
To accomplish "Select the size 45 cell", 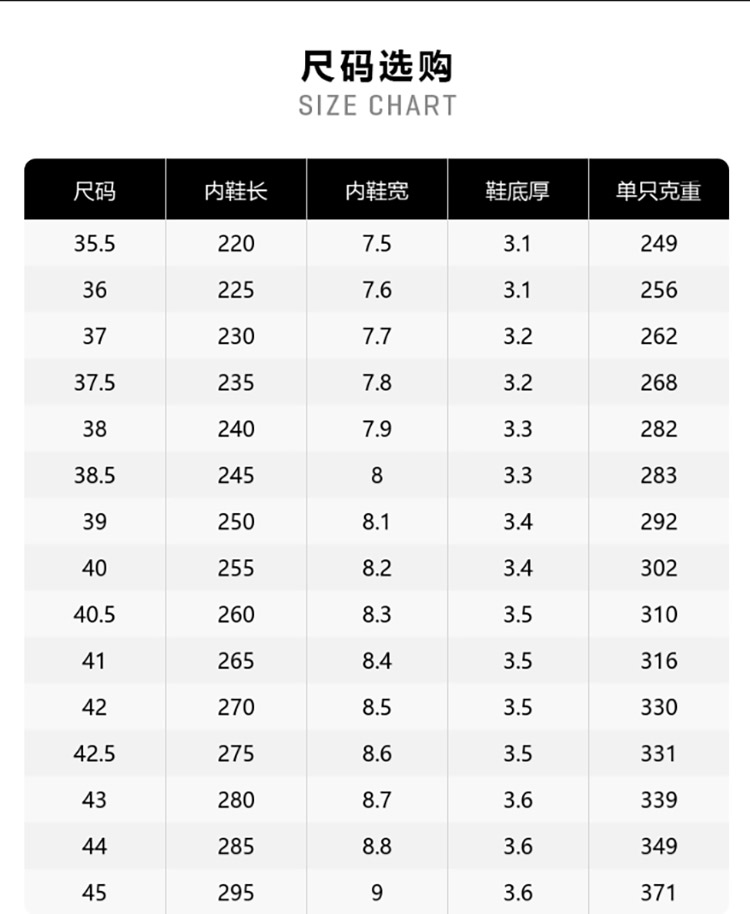I will [94, 892].
